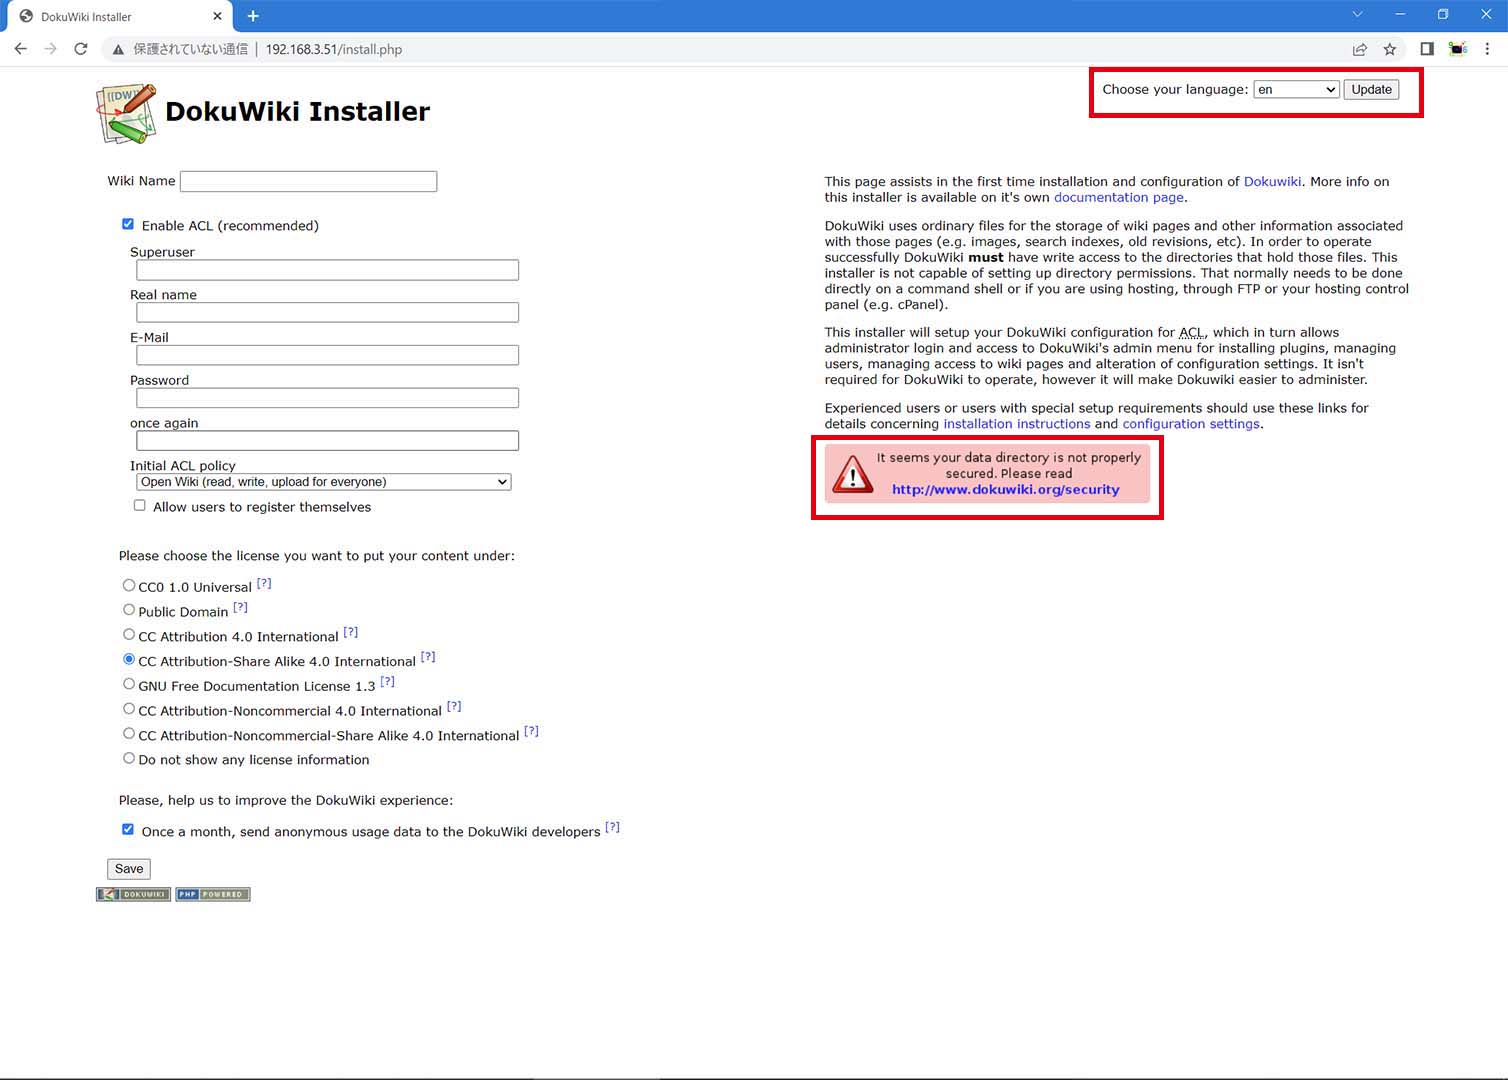Image resolution: width=1508 pixels, height=1080 pixels.
Task: Open the installation instructions link
Action: (1017, 424)
